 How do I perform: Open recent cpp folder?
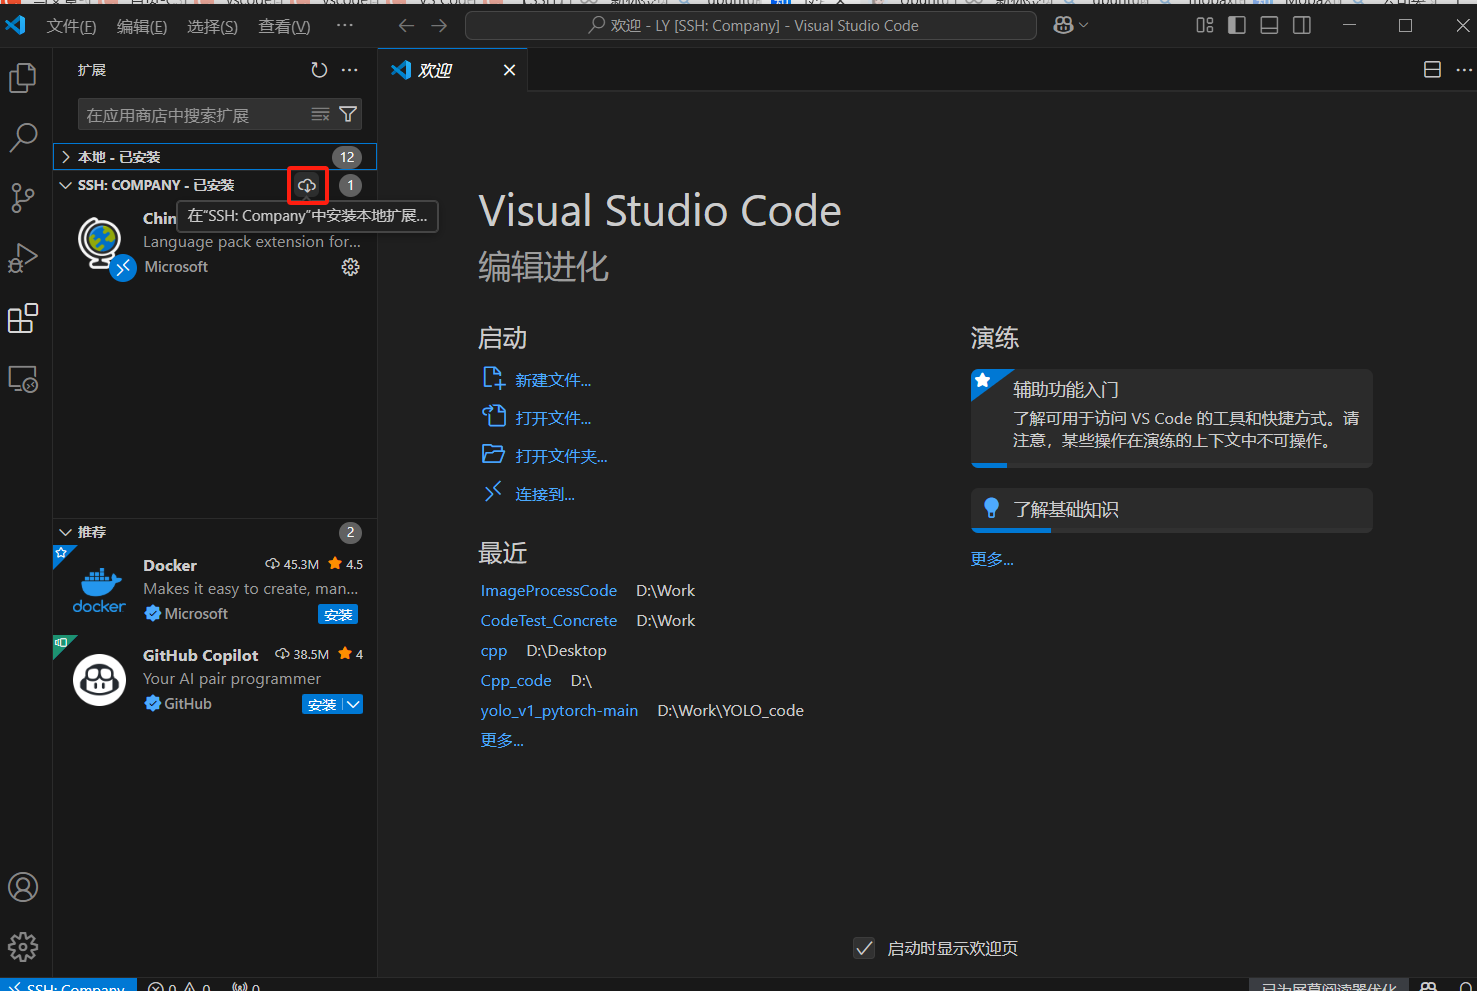pyautogui.click(x=494, y=651)
